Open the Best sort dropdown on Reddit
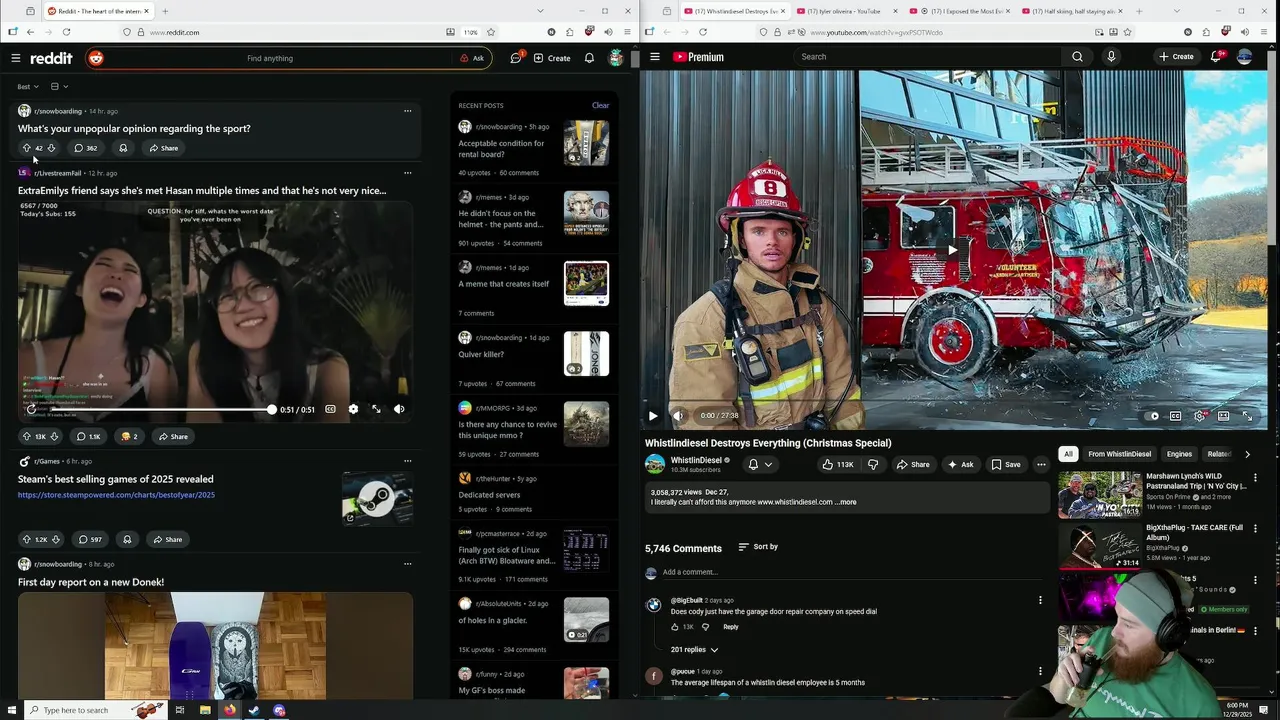Image resolution: width=1280 pixels, height=720 pixels. pyautogui.click(x=28, y=87)
